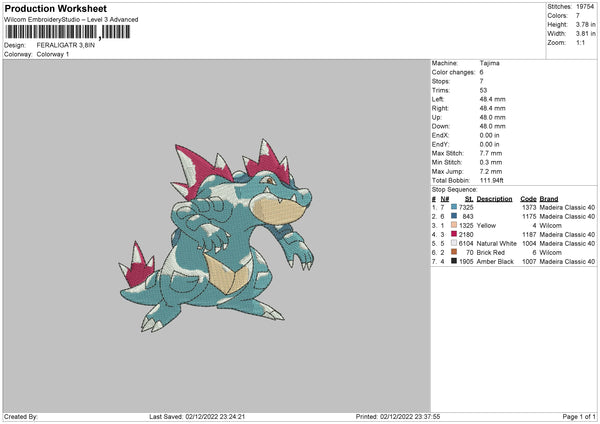The height and width of the screenshot is (424, 600).
Task: Click the teal swatch for stop 1
Action: pos(454,207)
